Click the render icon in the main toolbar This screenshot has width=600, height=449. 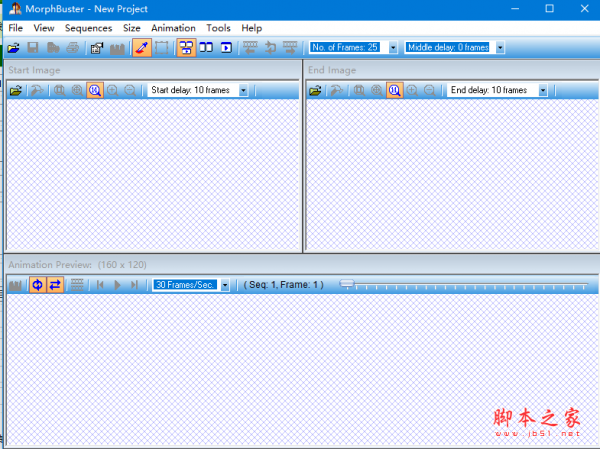point(117,48)
